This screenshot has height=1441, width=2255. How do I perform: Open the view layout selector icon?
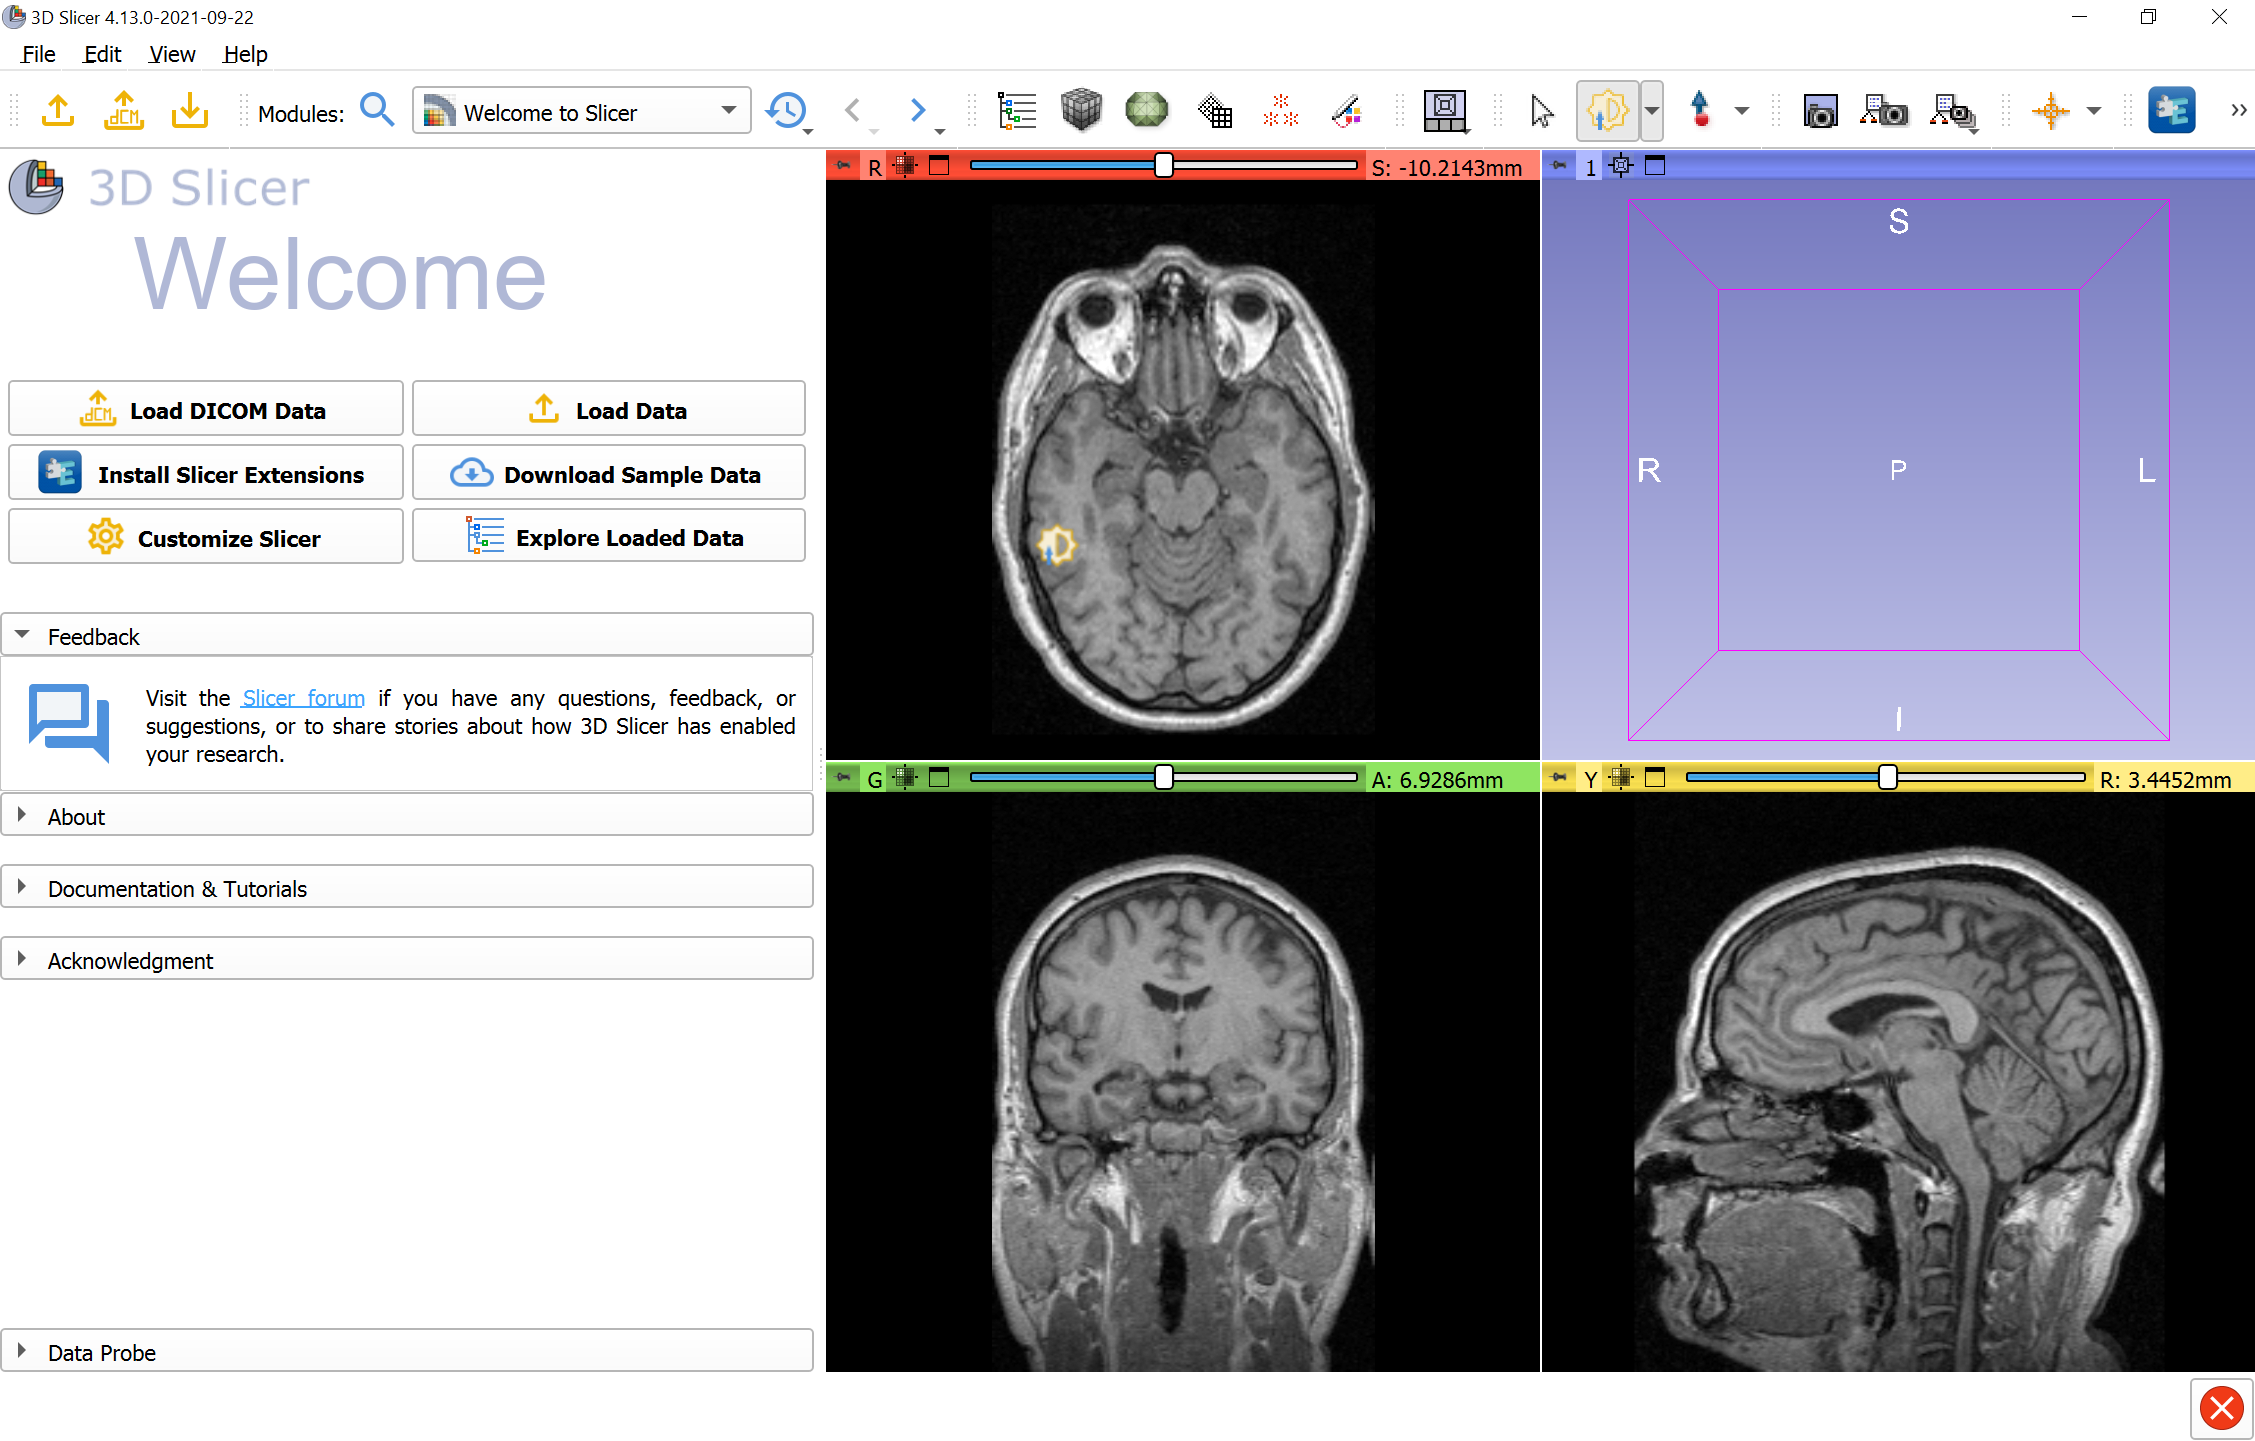pyautogui.click(x=1446, y=111)
